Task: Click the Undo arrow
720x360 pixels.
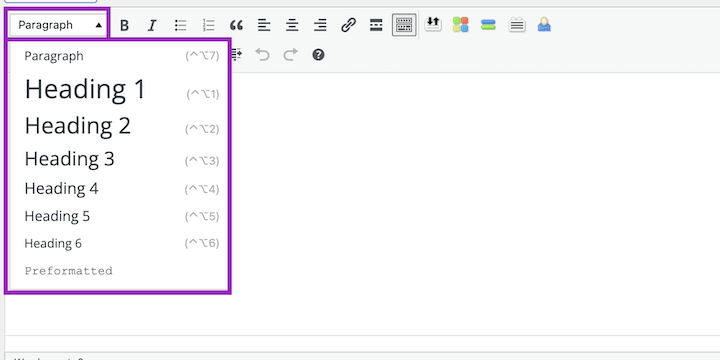Action: click(x=262, y=55)
